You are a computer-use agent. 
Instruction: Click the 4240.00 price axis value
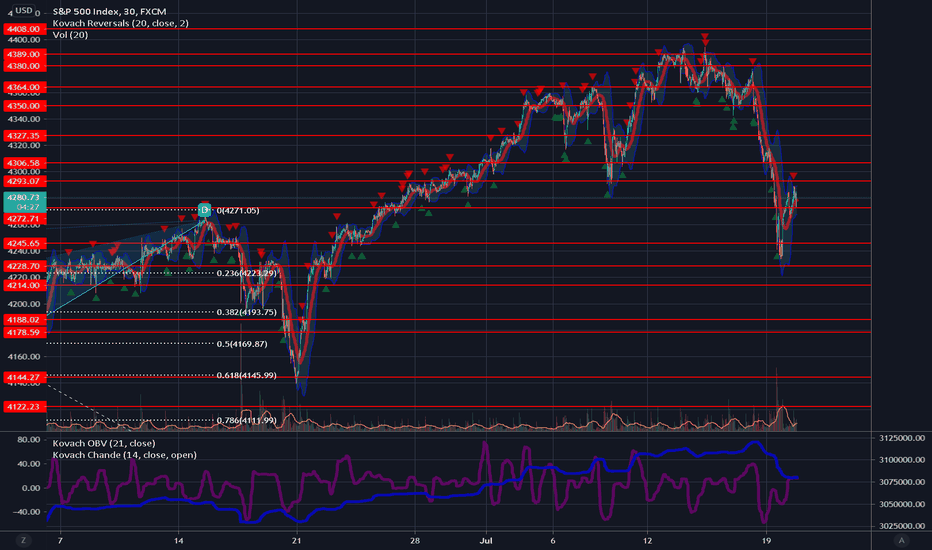(x=24, y=251)
